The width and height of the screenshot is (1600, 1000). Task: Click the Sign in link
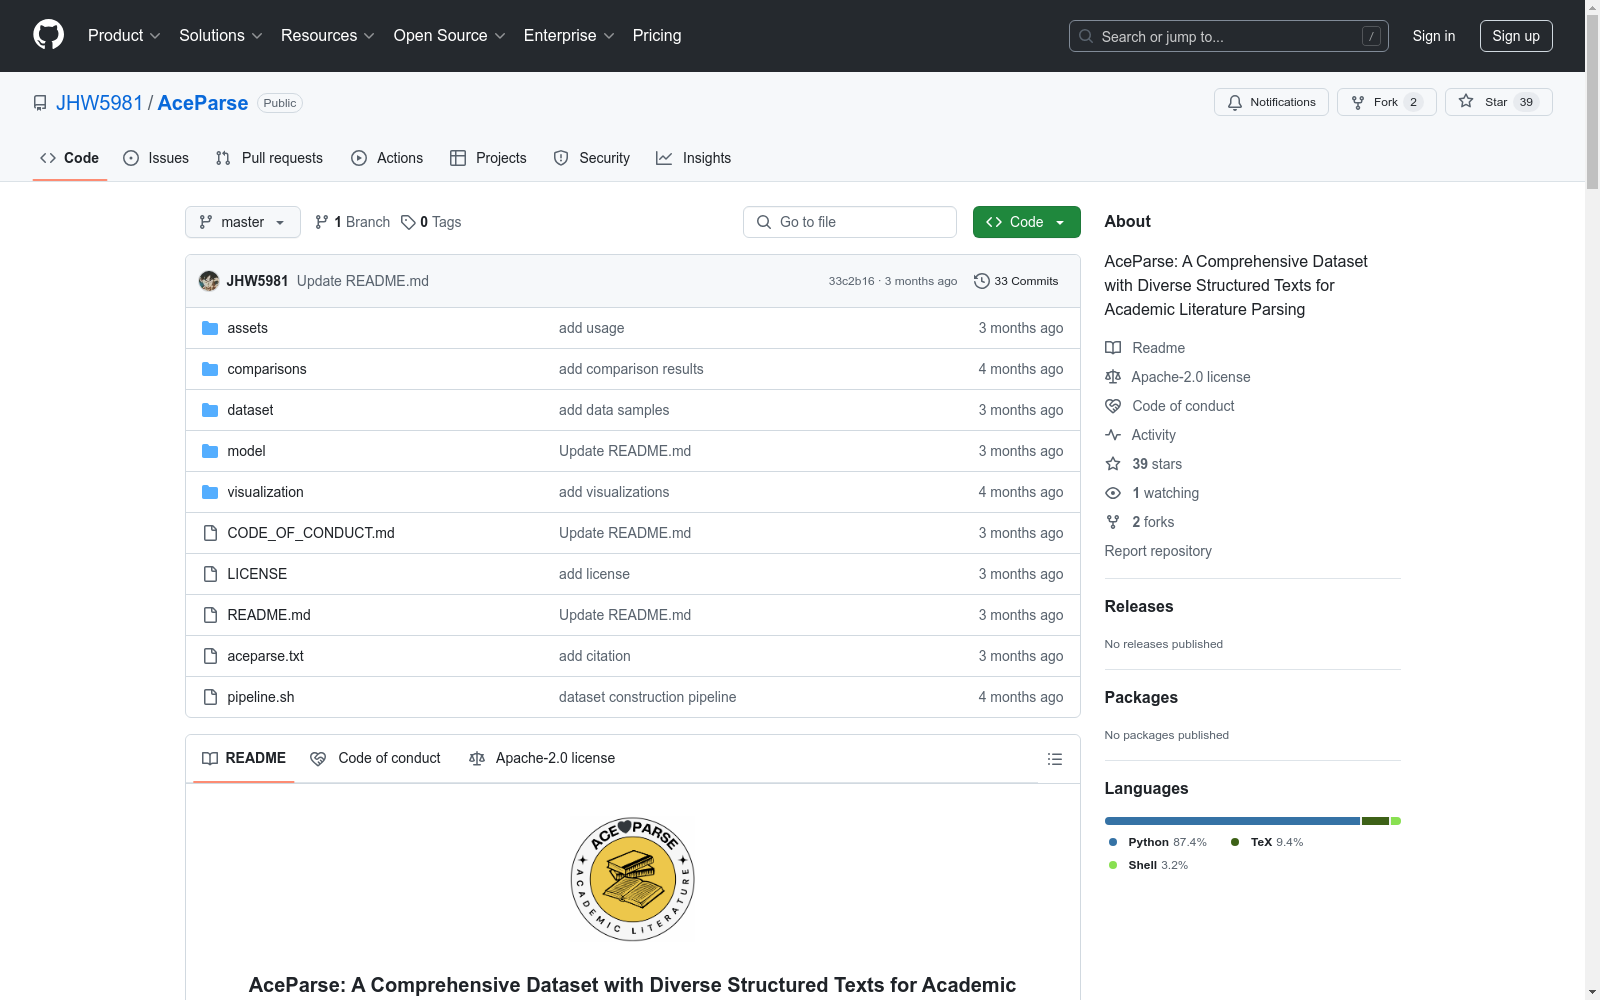tap(1434, 36)
